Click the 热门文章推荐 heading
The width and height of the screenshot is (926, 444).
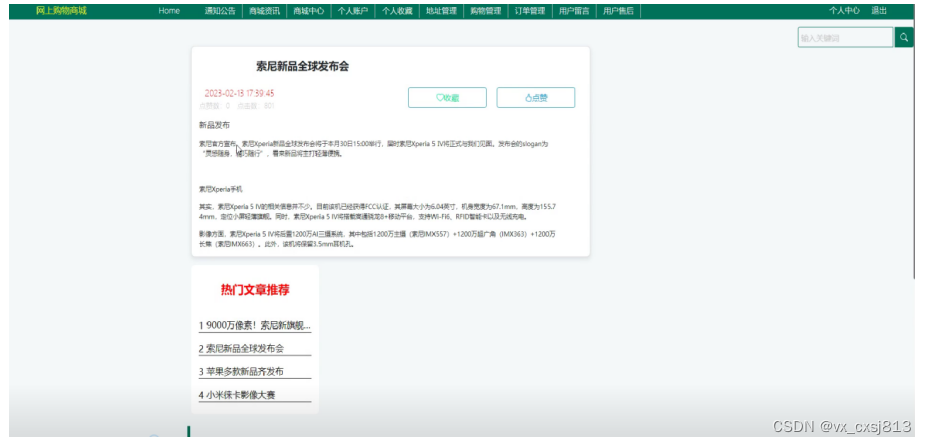255,290
